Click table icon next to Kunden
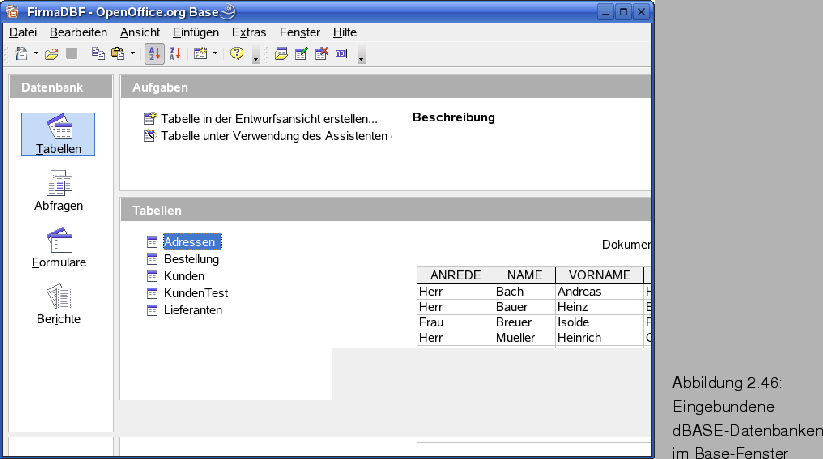Screen dimensions: 823x459 pos(152,276)
